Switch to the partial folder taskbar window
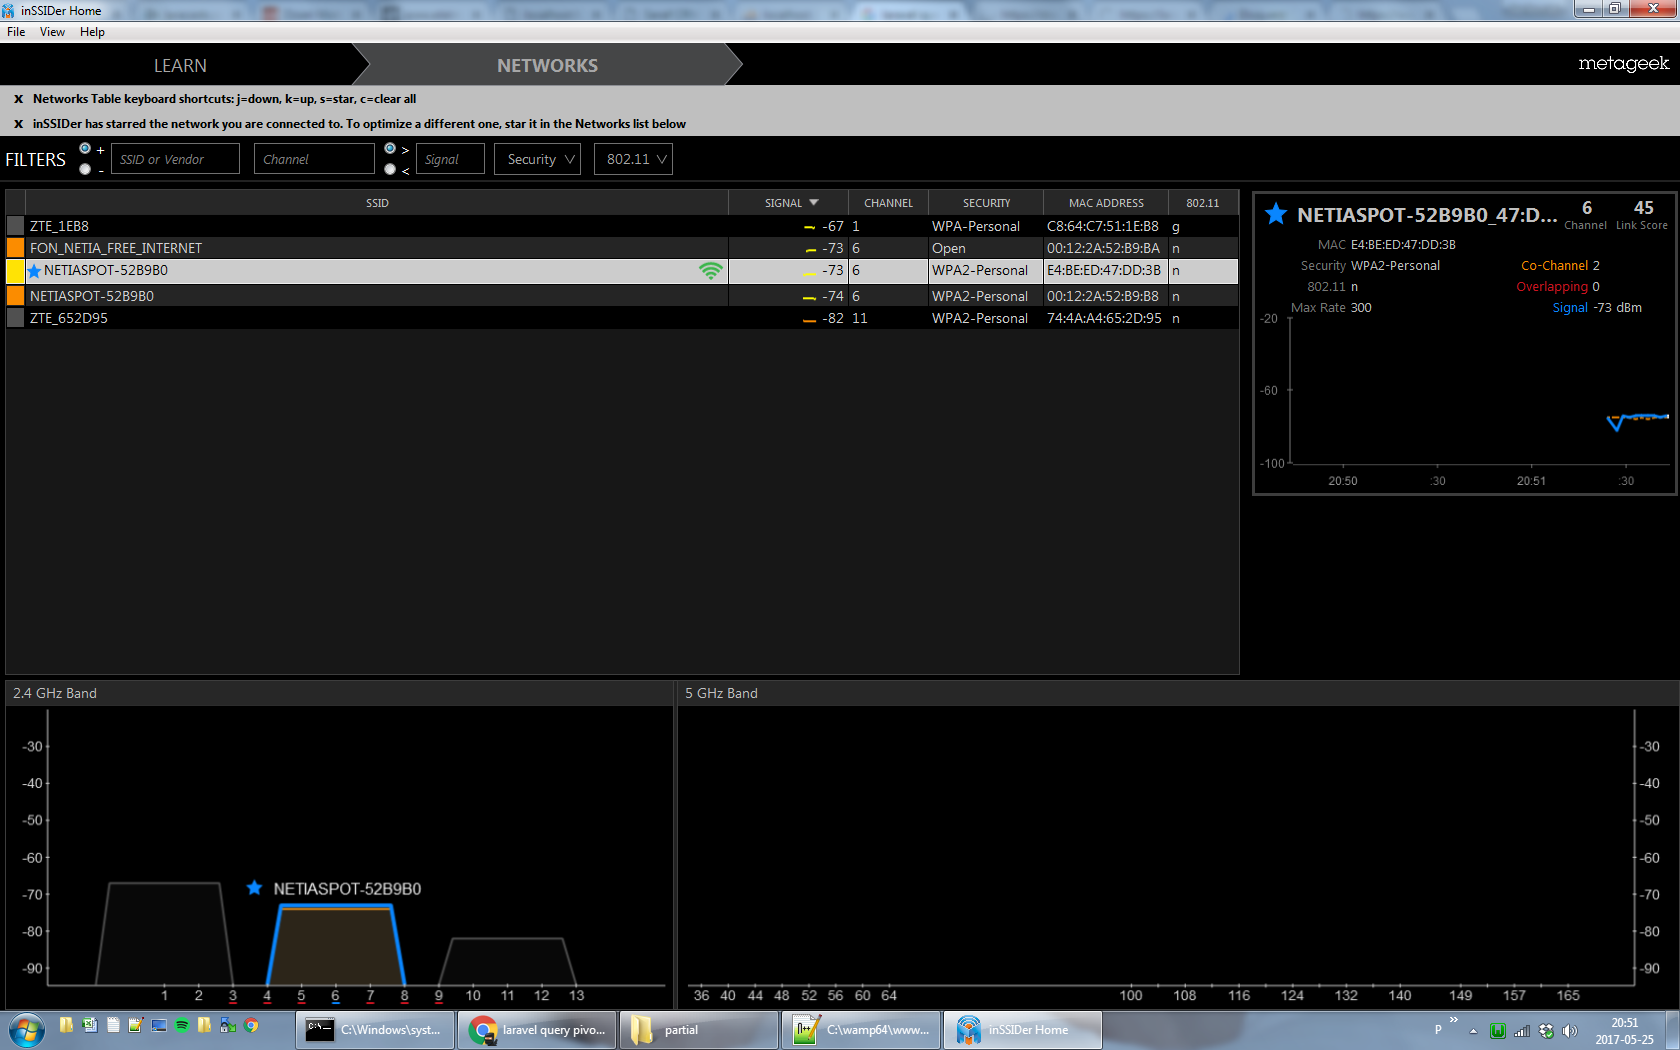Screen dimensions: 1680x1050 pos(699,1030)
